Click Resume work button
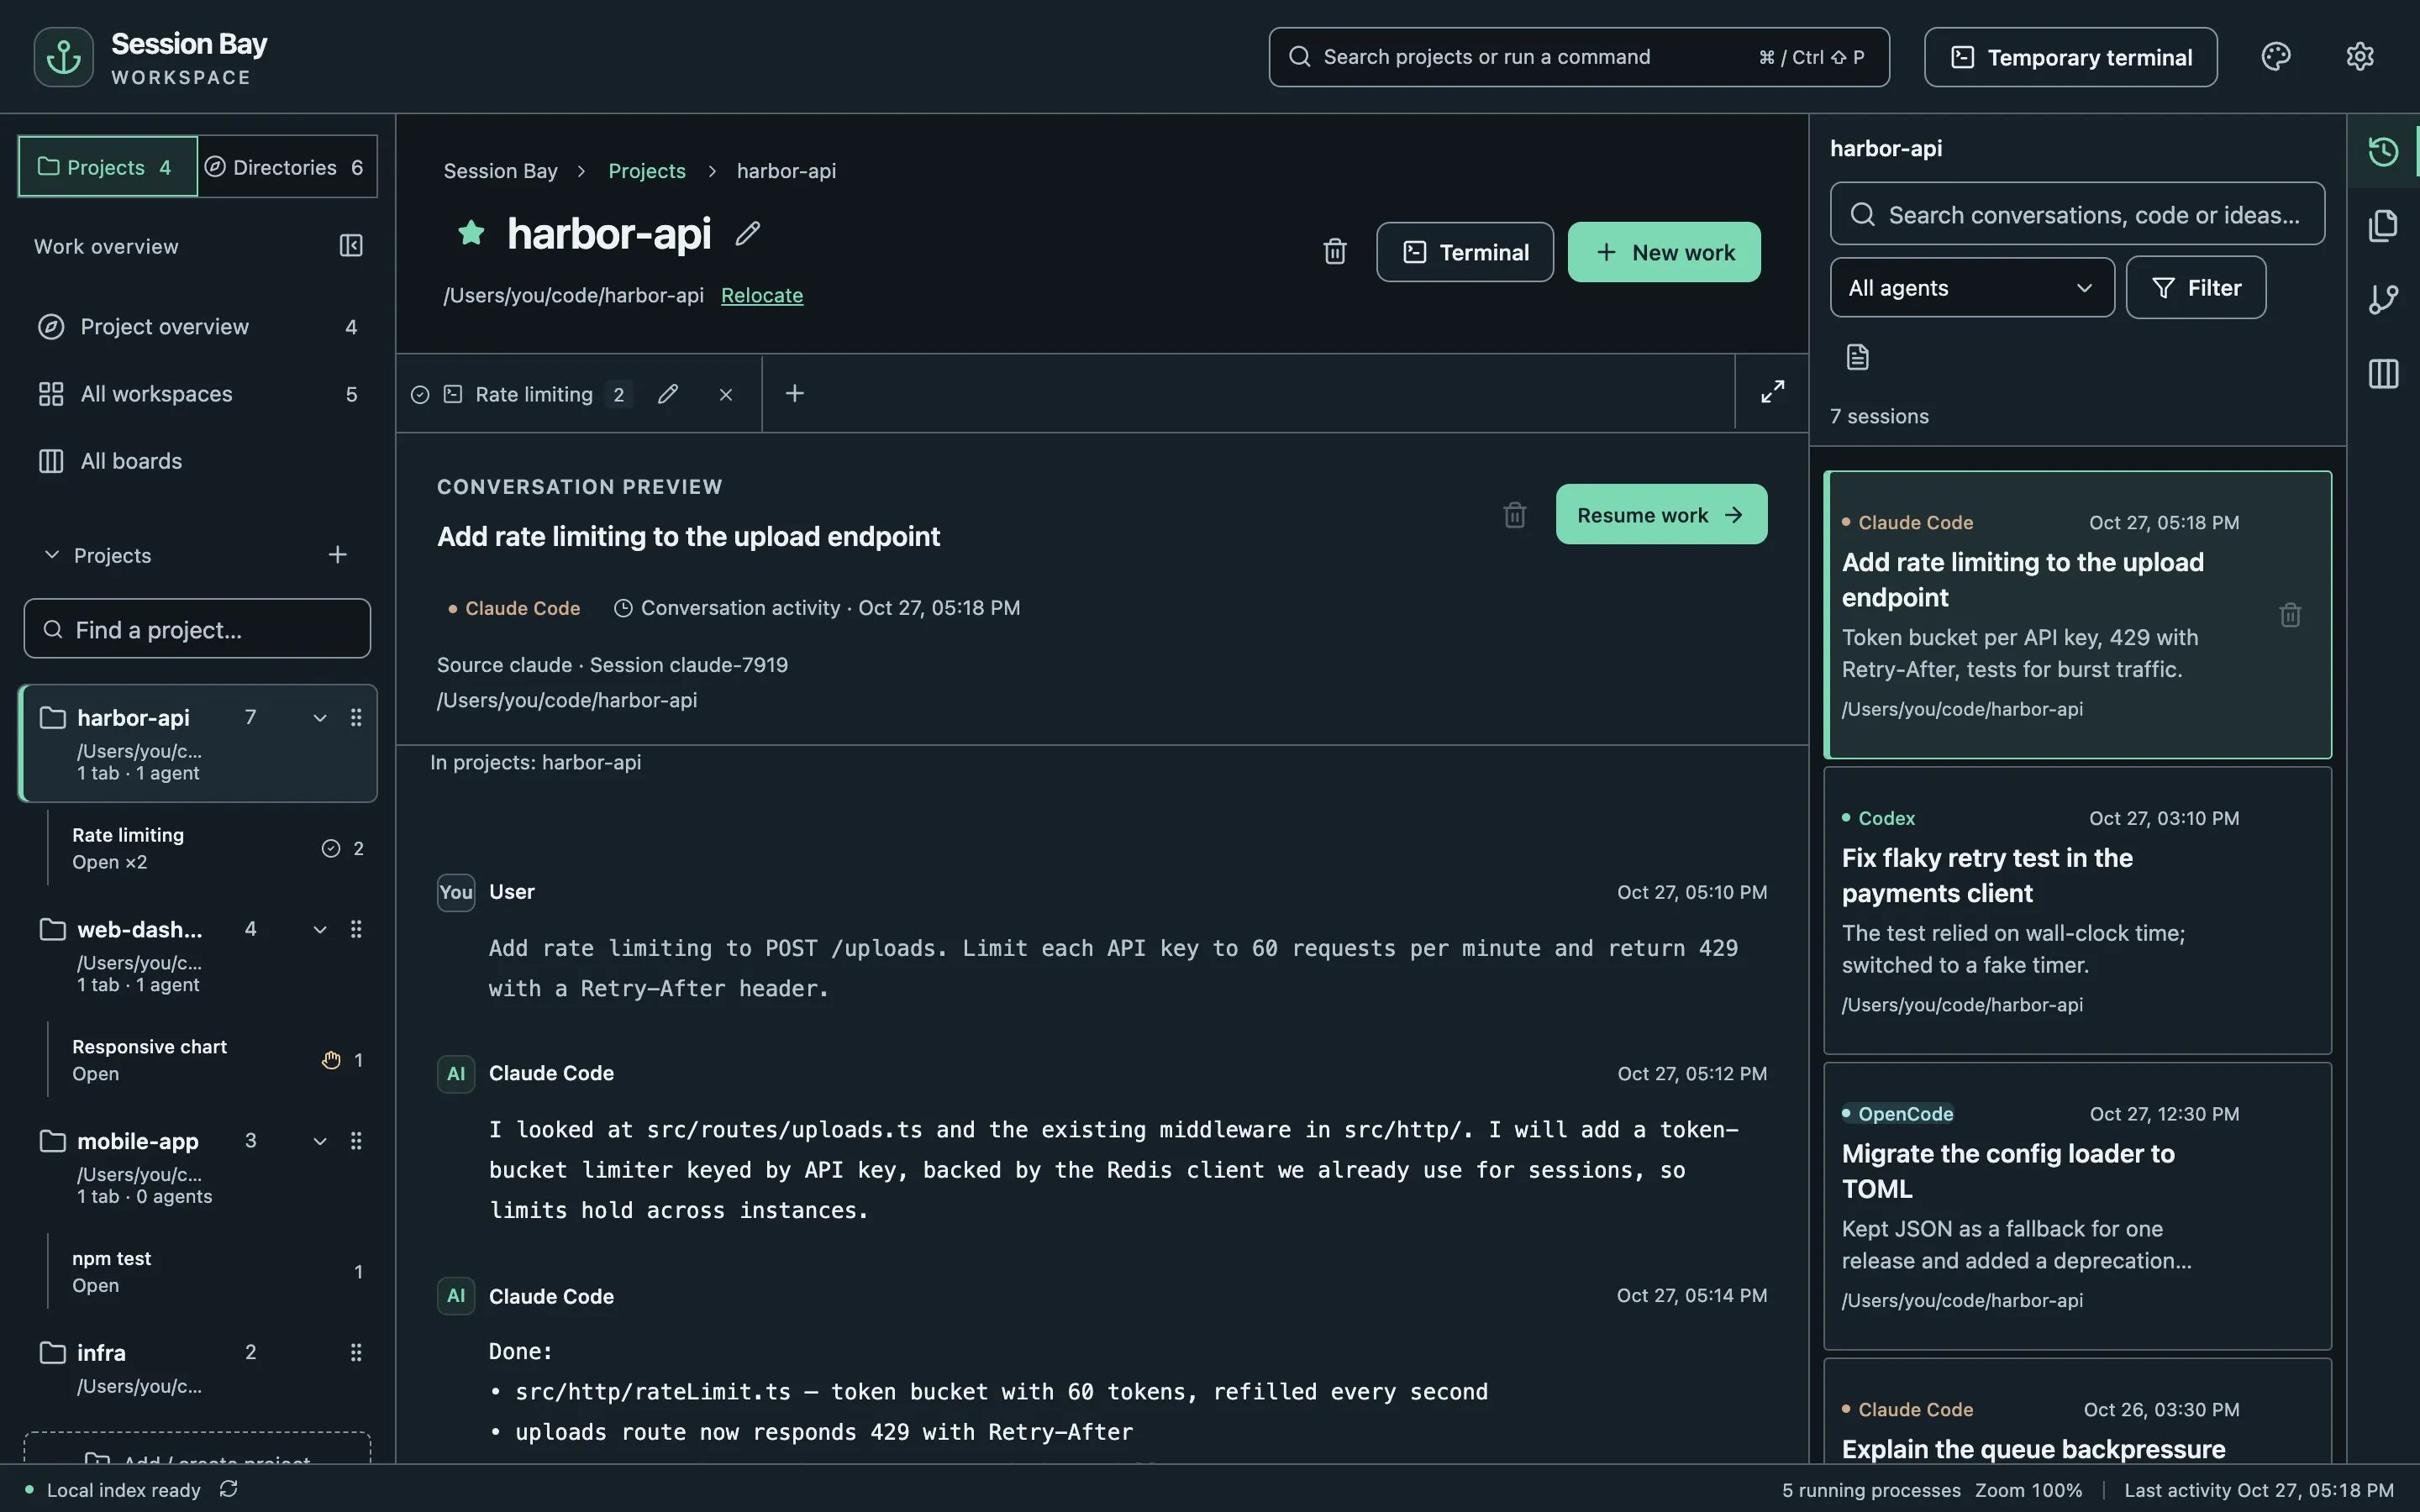The image size is (2420, 1512). [x=1661, y=515]
